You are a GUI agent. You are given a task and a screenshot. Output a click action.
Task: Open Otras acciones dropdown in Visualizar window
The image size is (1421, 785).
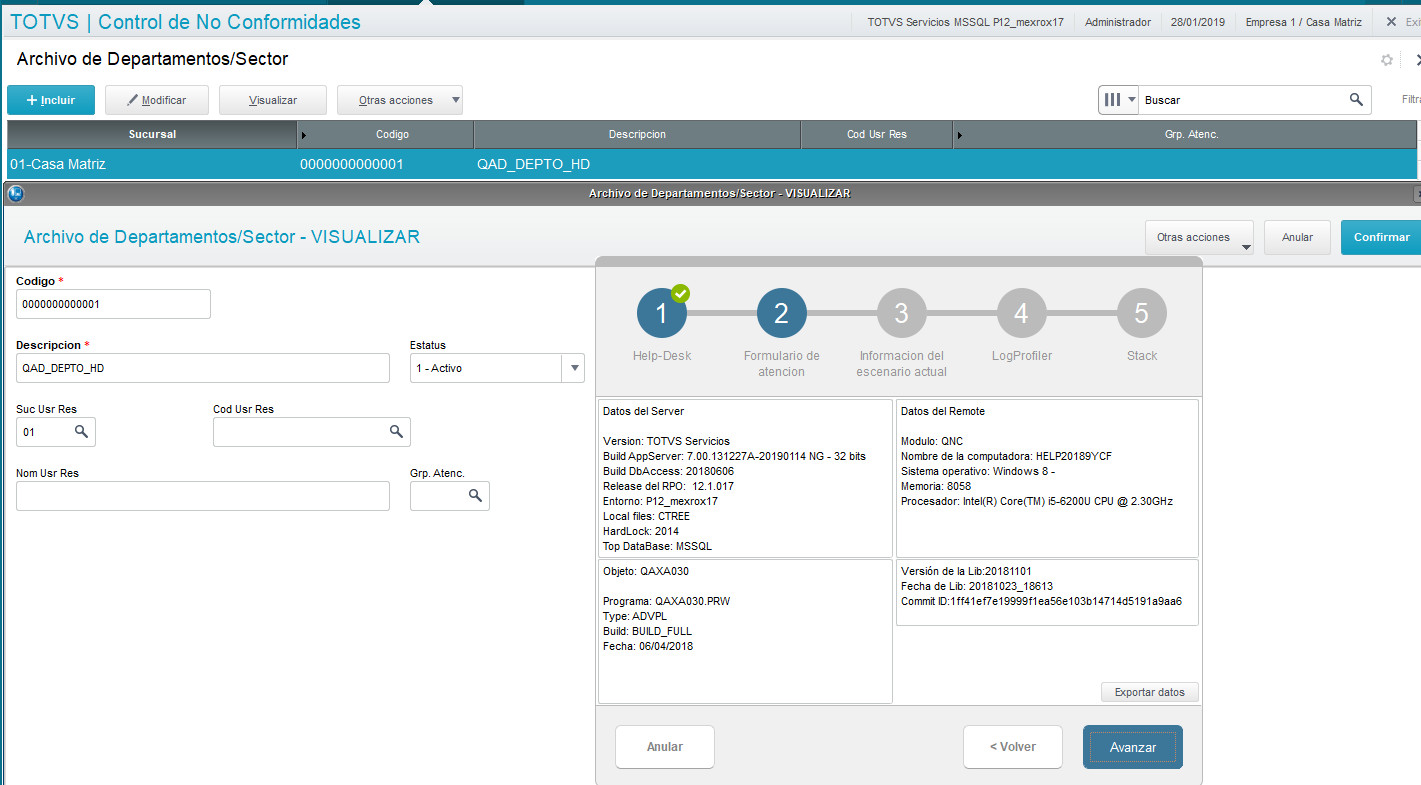click(x=1199, y=238)
